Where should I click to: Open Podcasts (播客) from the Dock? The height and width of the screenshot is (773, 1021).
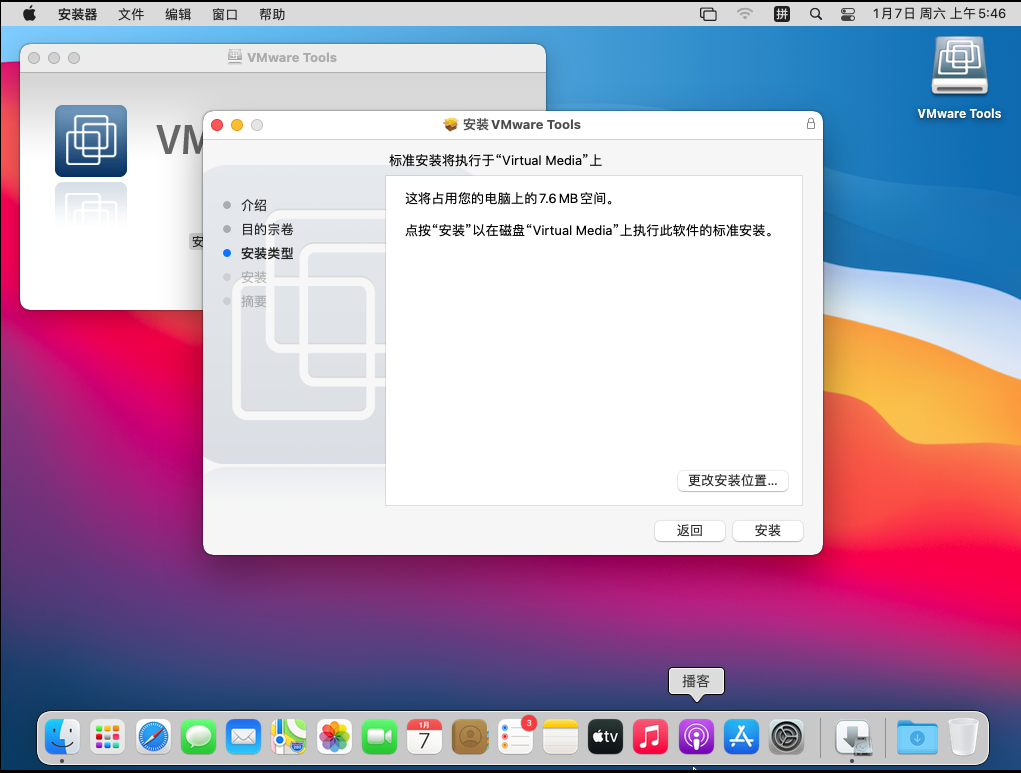click(x=696, y=737)
